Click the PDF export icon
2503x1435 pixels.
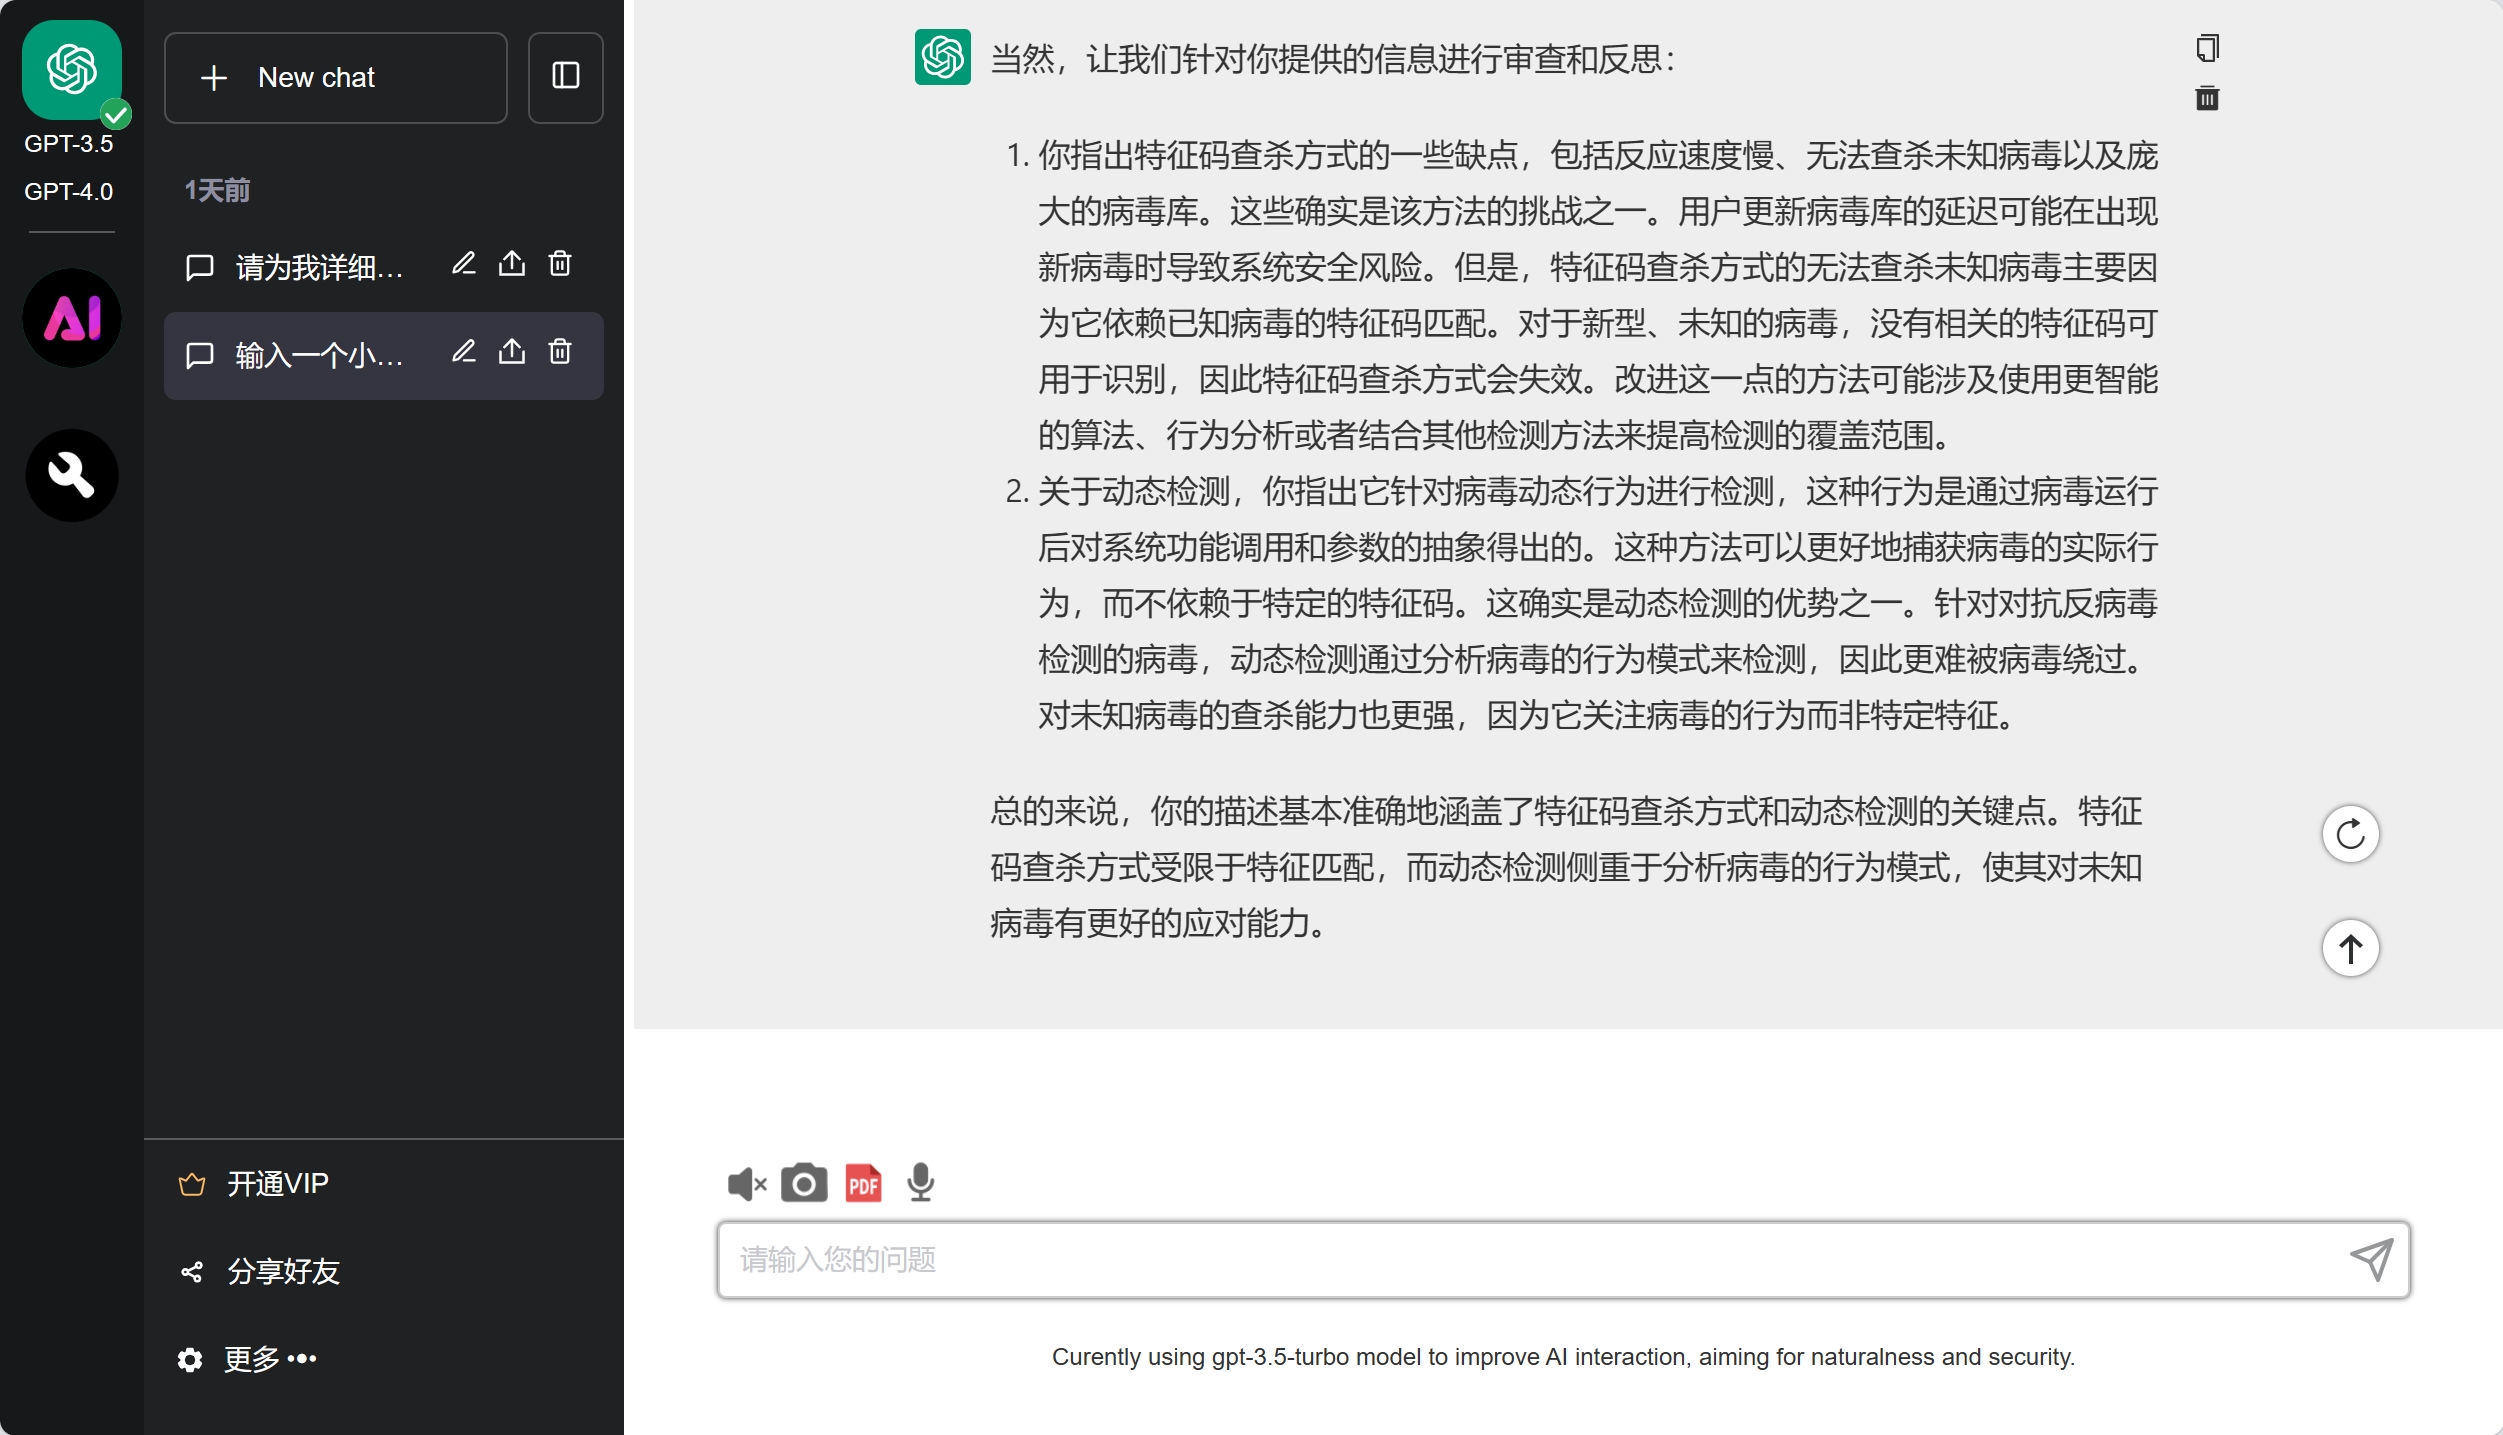pyautogui.click(x=863, y=1183)
